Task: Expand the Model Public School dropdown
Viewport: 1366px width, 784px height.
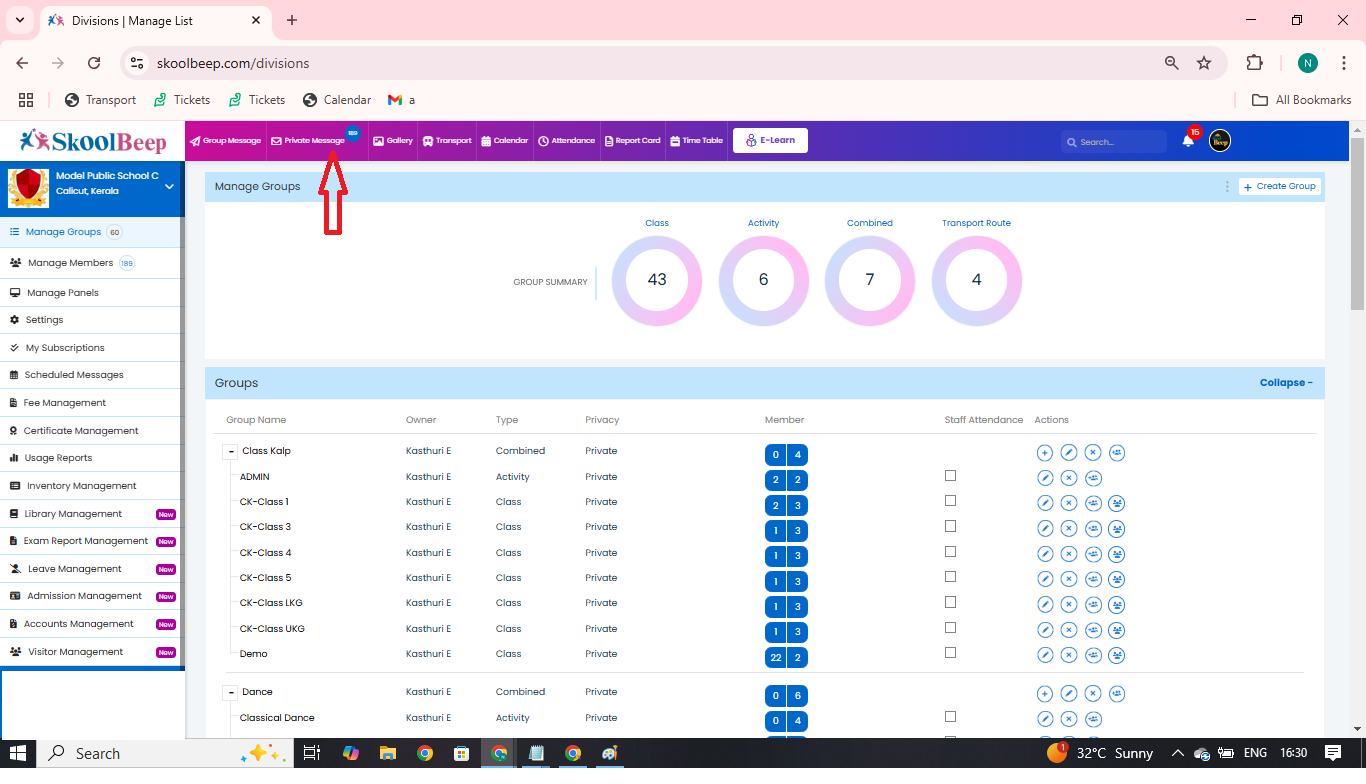Action: click(x=169, y=187)
